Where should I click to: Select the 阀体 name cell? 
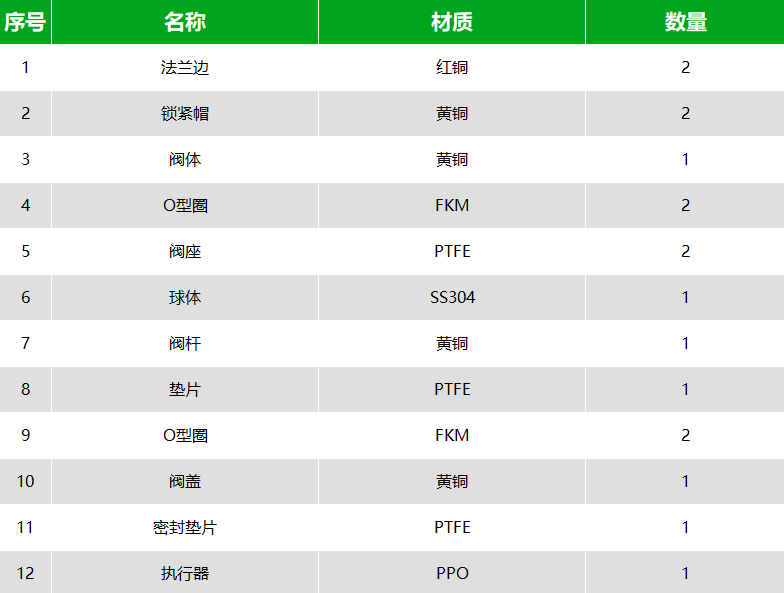click(x=185, y=160)
